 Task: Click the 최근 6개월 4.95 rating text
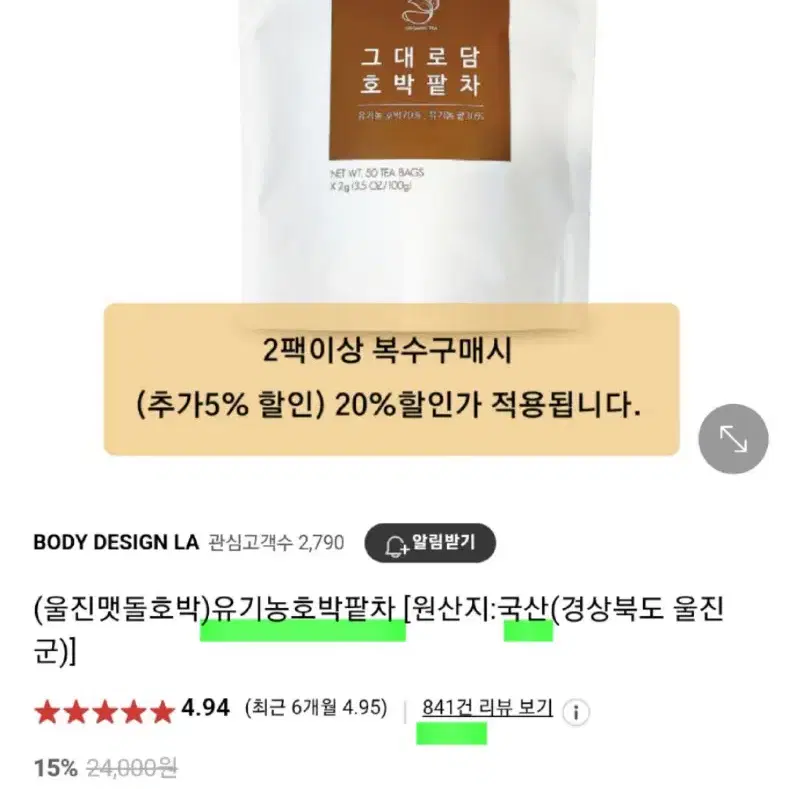click(x=316, y=707)
